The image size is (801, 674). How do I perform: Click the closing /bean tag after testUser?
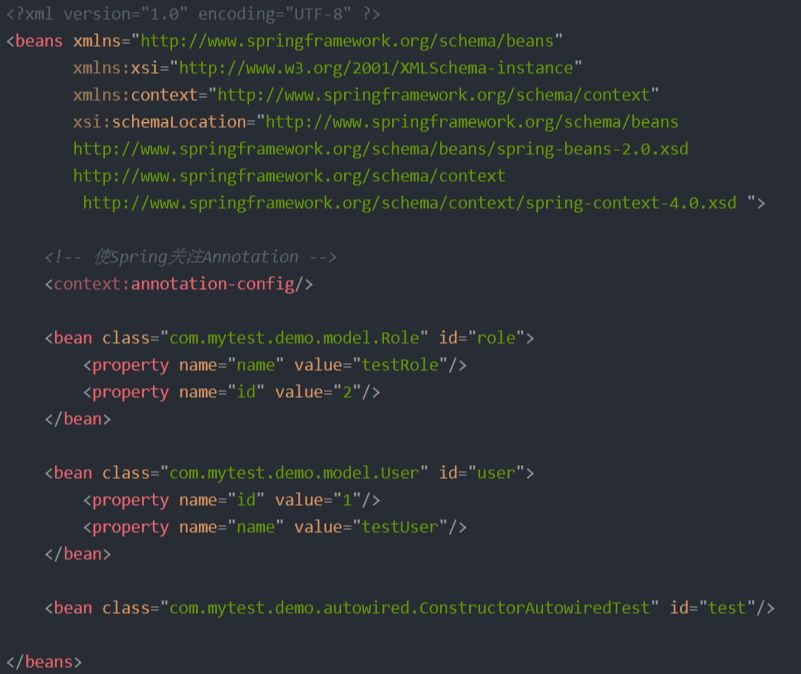click(78, 554)
